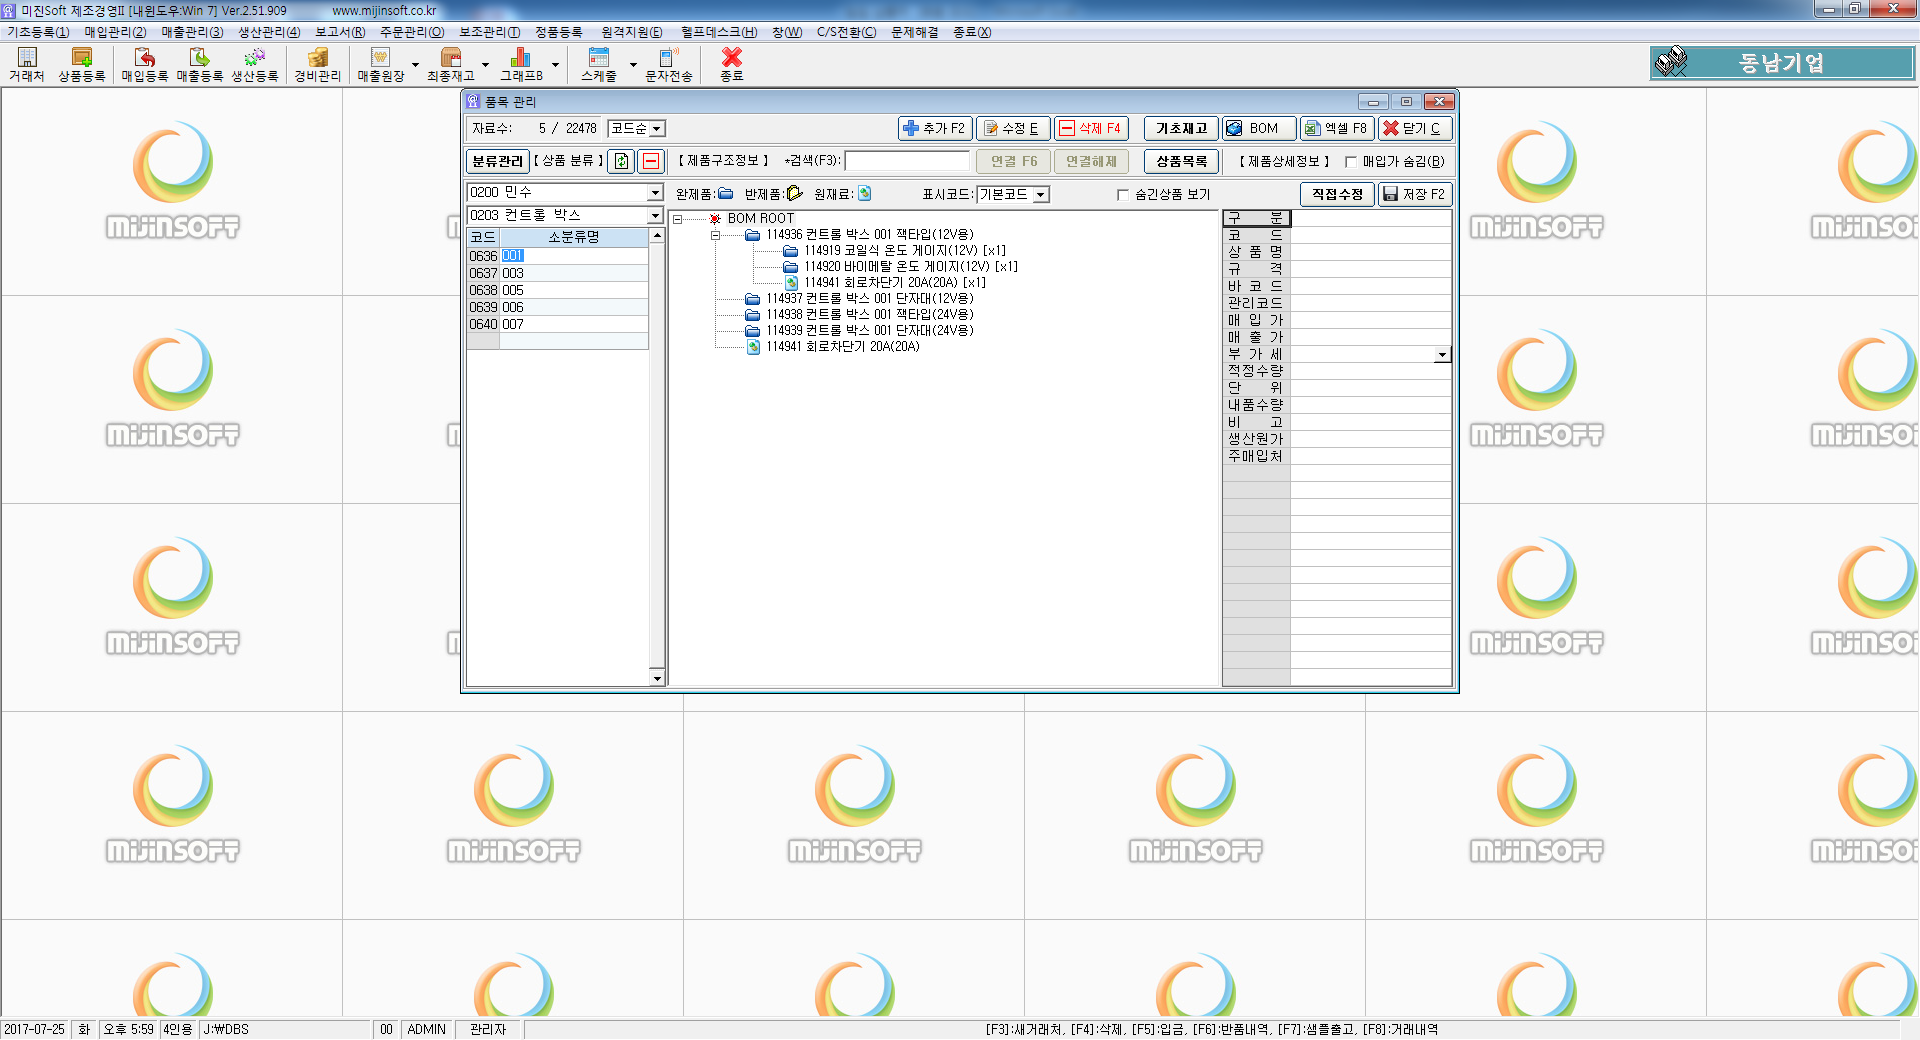Open the 문제해결 menu
The height and width of the screenshot is (1040, 1920).
(x=915, y=32)
